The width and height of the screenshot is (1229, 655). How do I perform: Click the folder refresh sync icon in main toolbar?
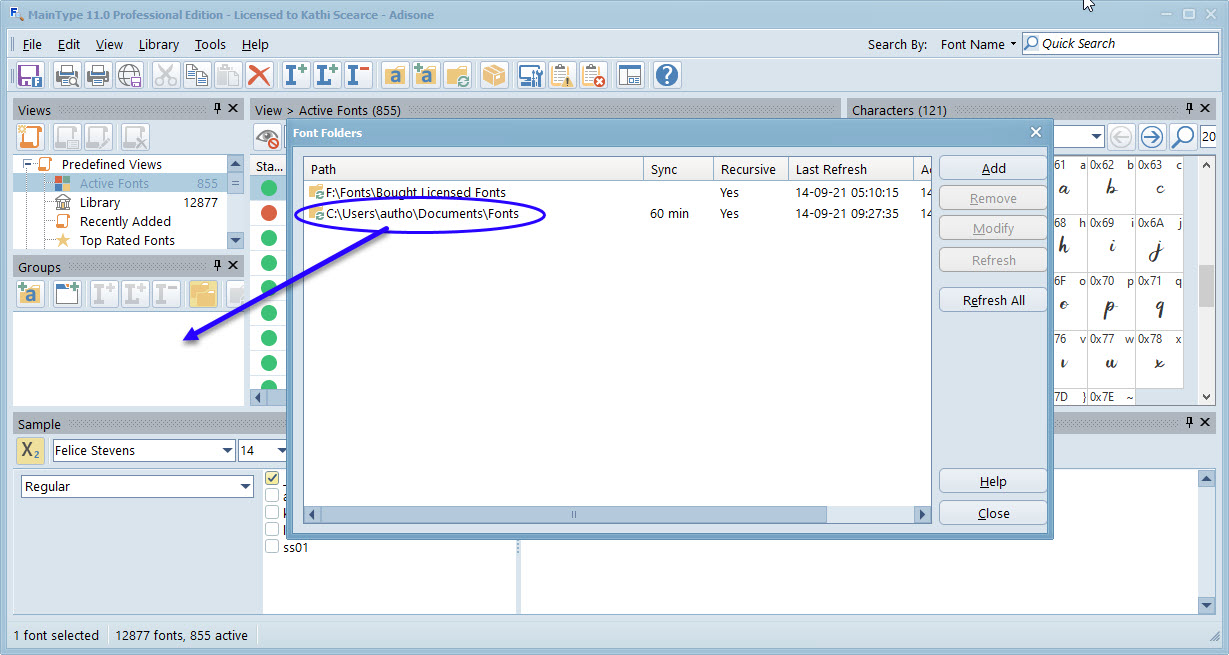click(457, 75)
